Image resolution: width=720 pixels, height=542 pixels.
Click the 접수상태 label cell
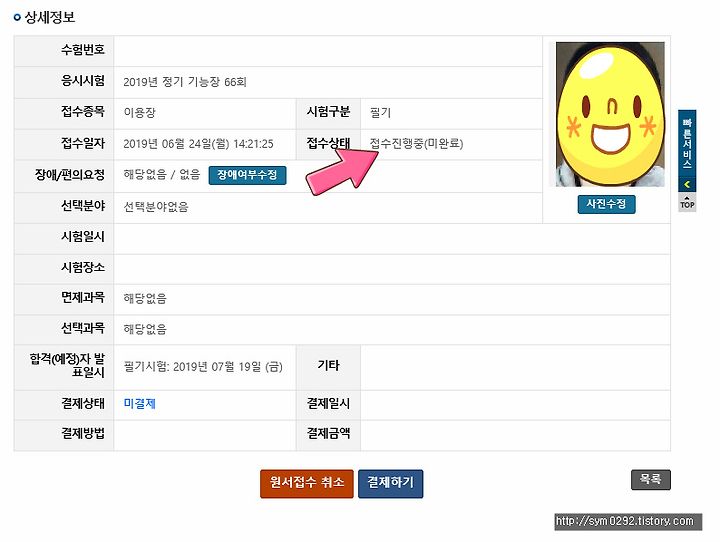[x=328, y=143]
